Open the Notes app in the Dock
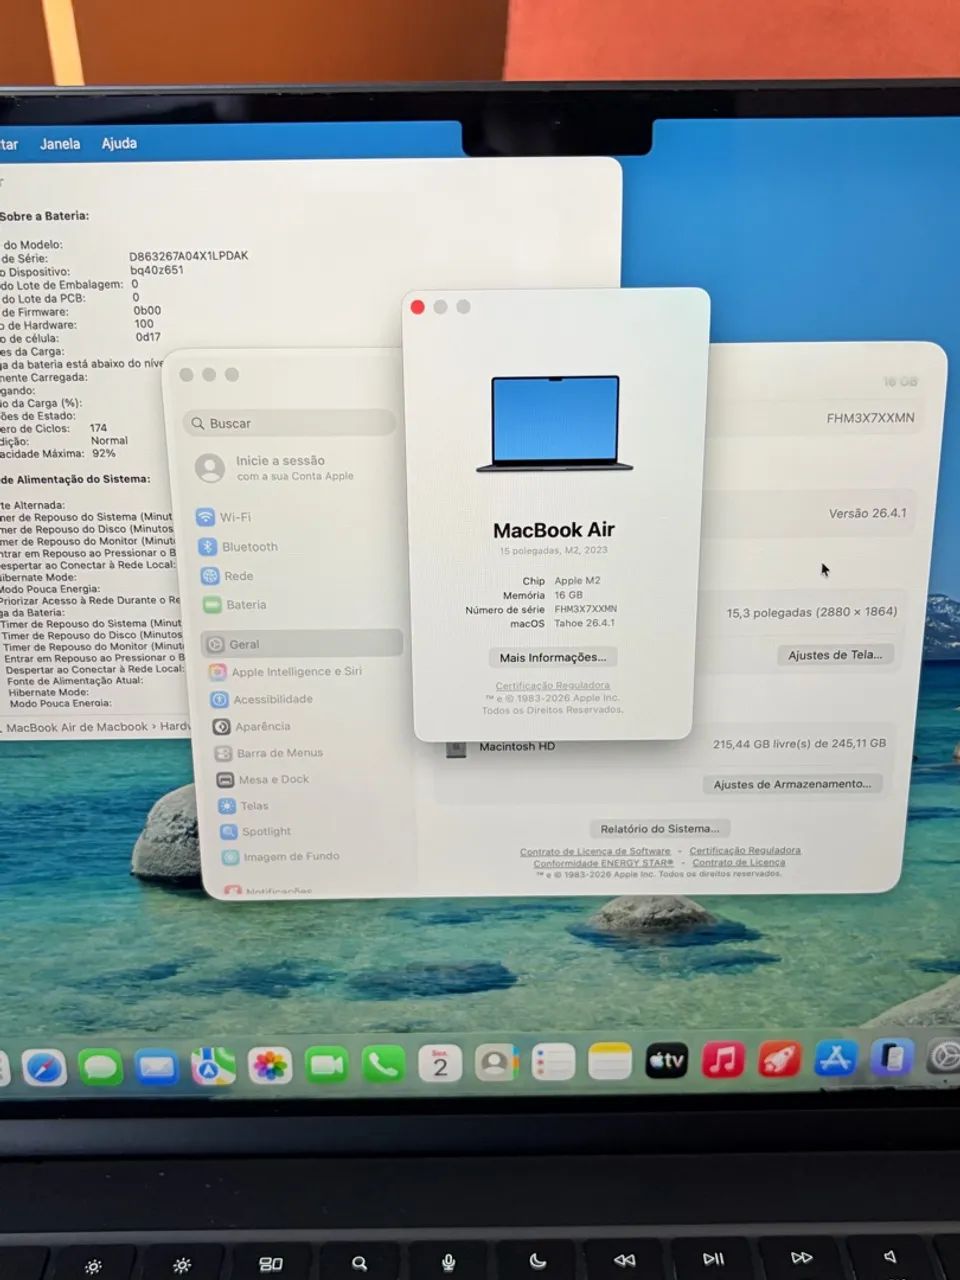 tap(610, 1061)
